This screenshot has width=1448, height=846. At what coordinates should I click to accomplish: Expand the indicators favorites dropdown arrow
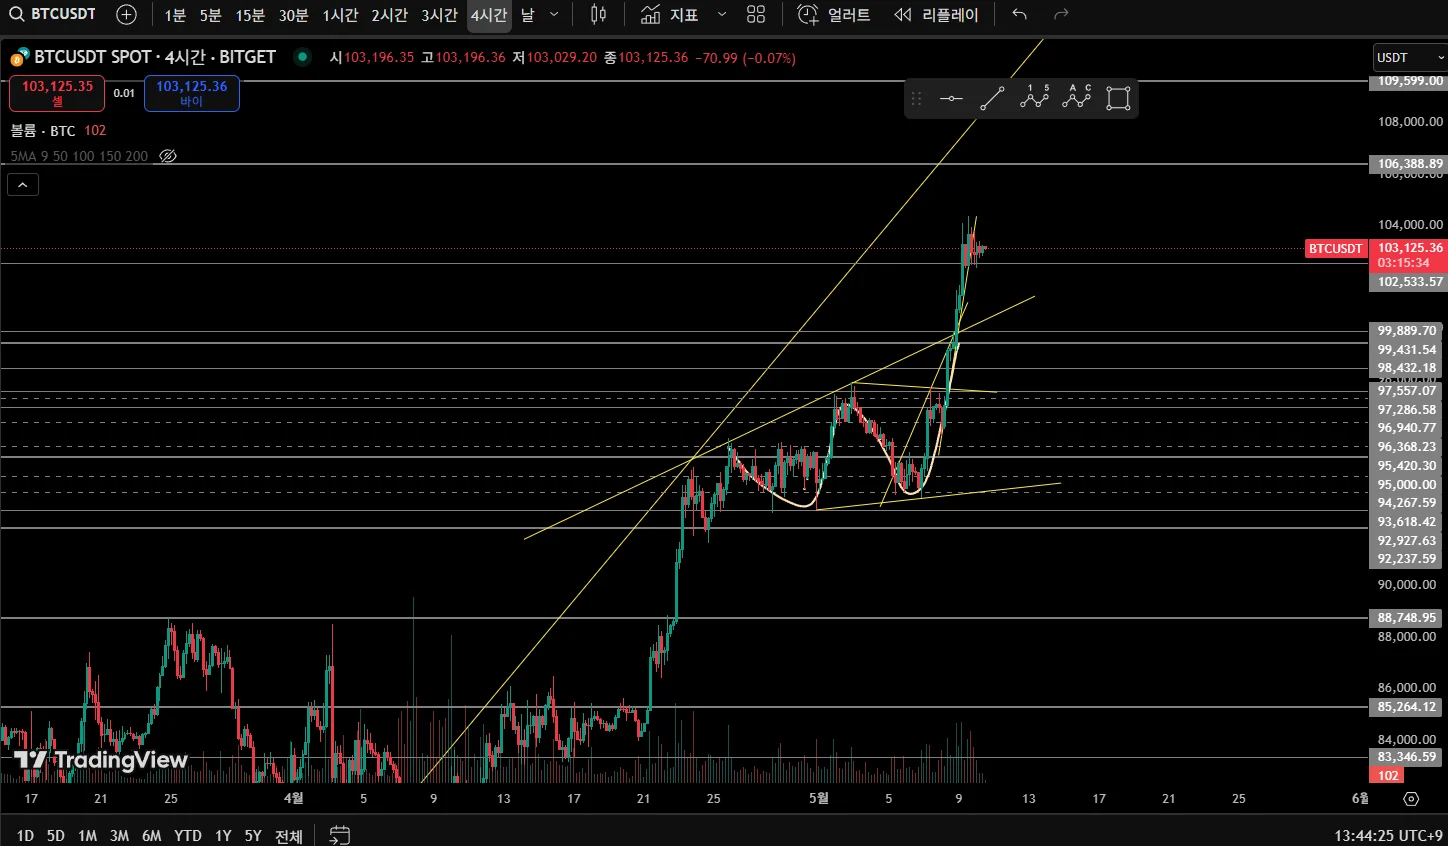click(x=722, y=15)
